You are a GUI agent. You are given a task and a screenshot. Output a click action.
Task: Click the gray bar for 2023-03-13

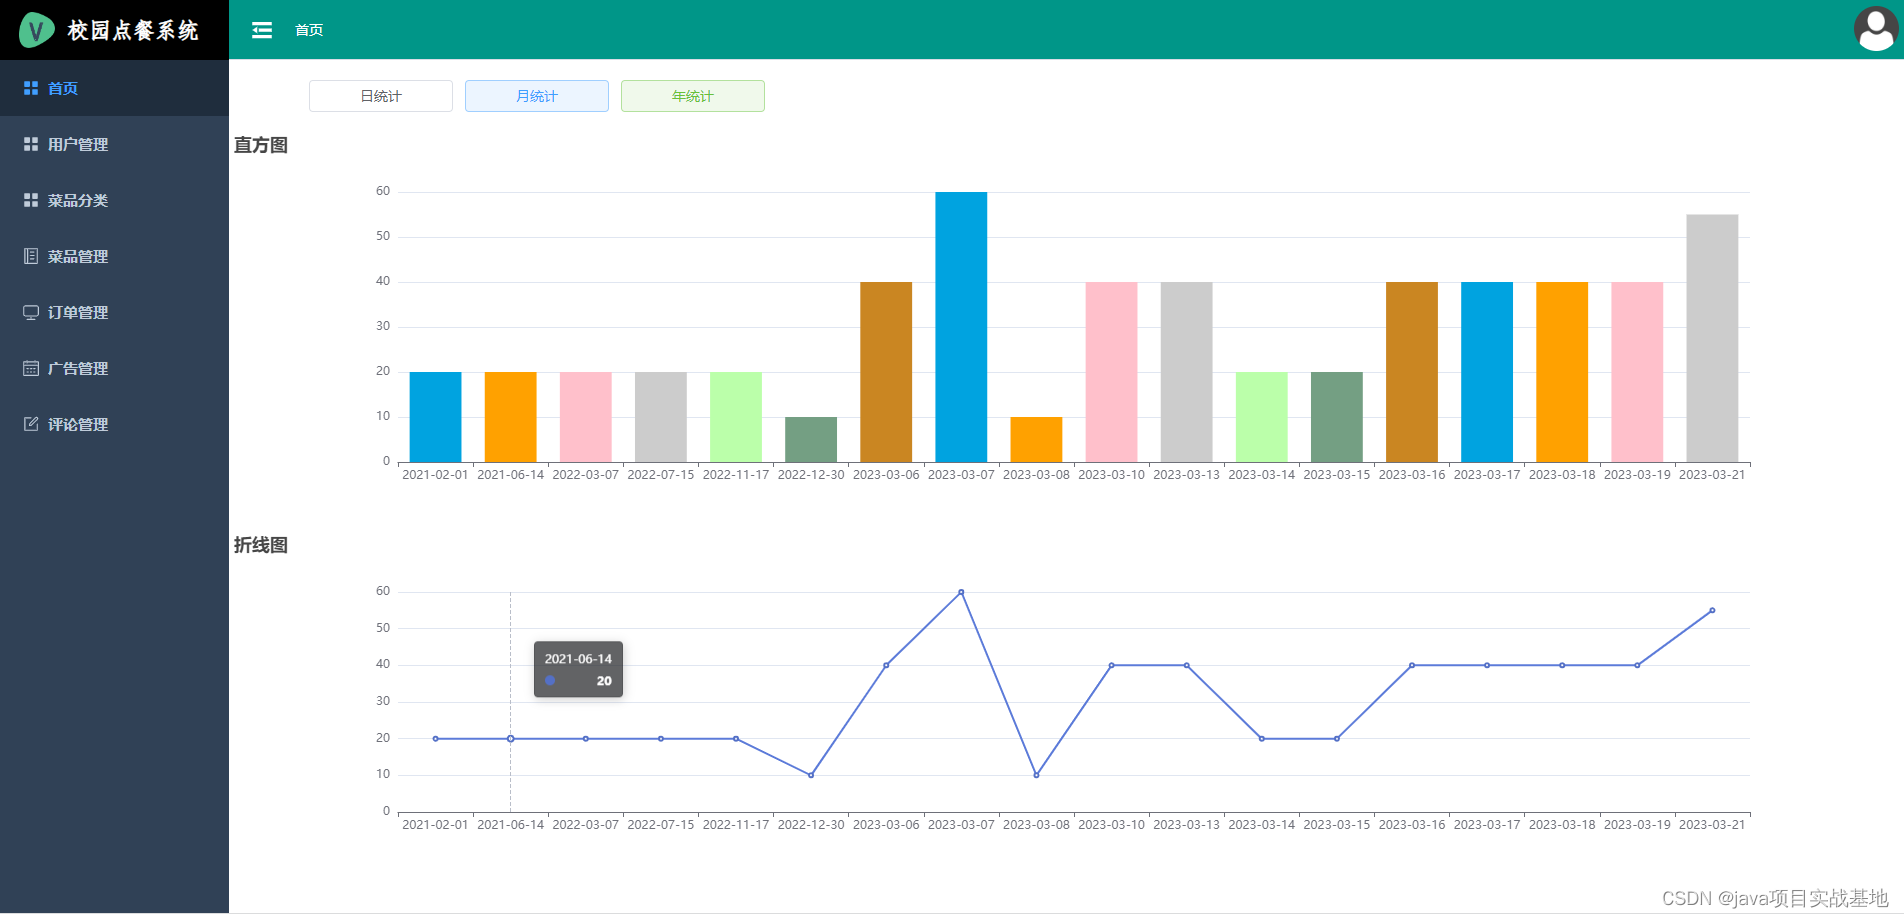1186,372
